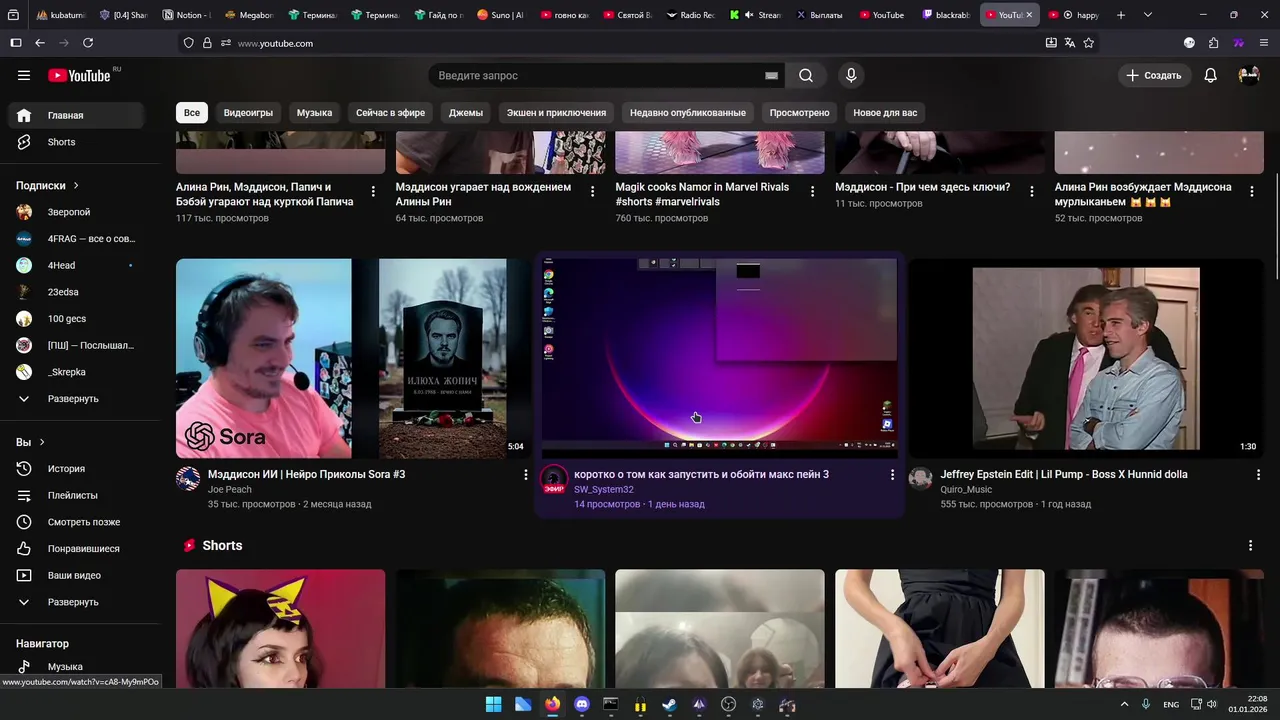The height and width of the screenshot is (720, 1280).
Task: Select the Просмотрено filter chip
Action: (x=800, y=113)
